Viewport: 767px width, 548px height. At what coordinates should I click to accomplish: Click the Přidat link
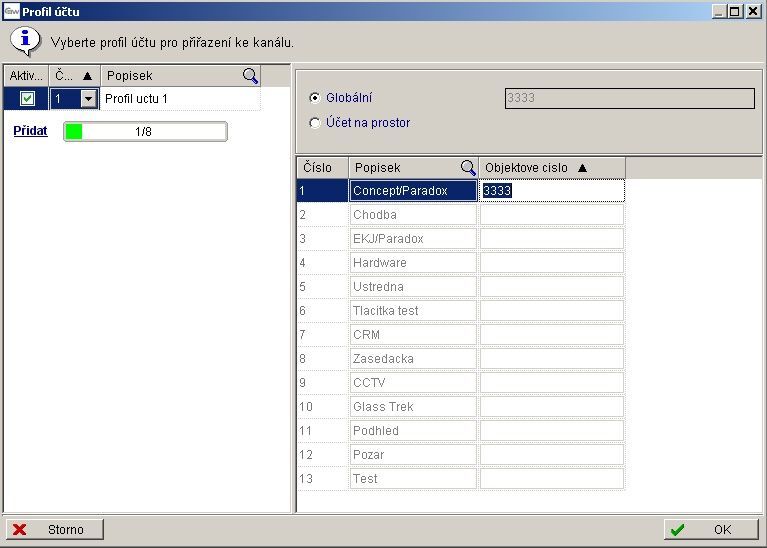30,131
